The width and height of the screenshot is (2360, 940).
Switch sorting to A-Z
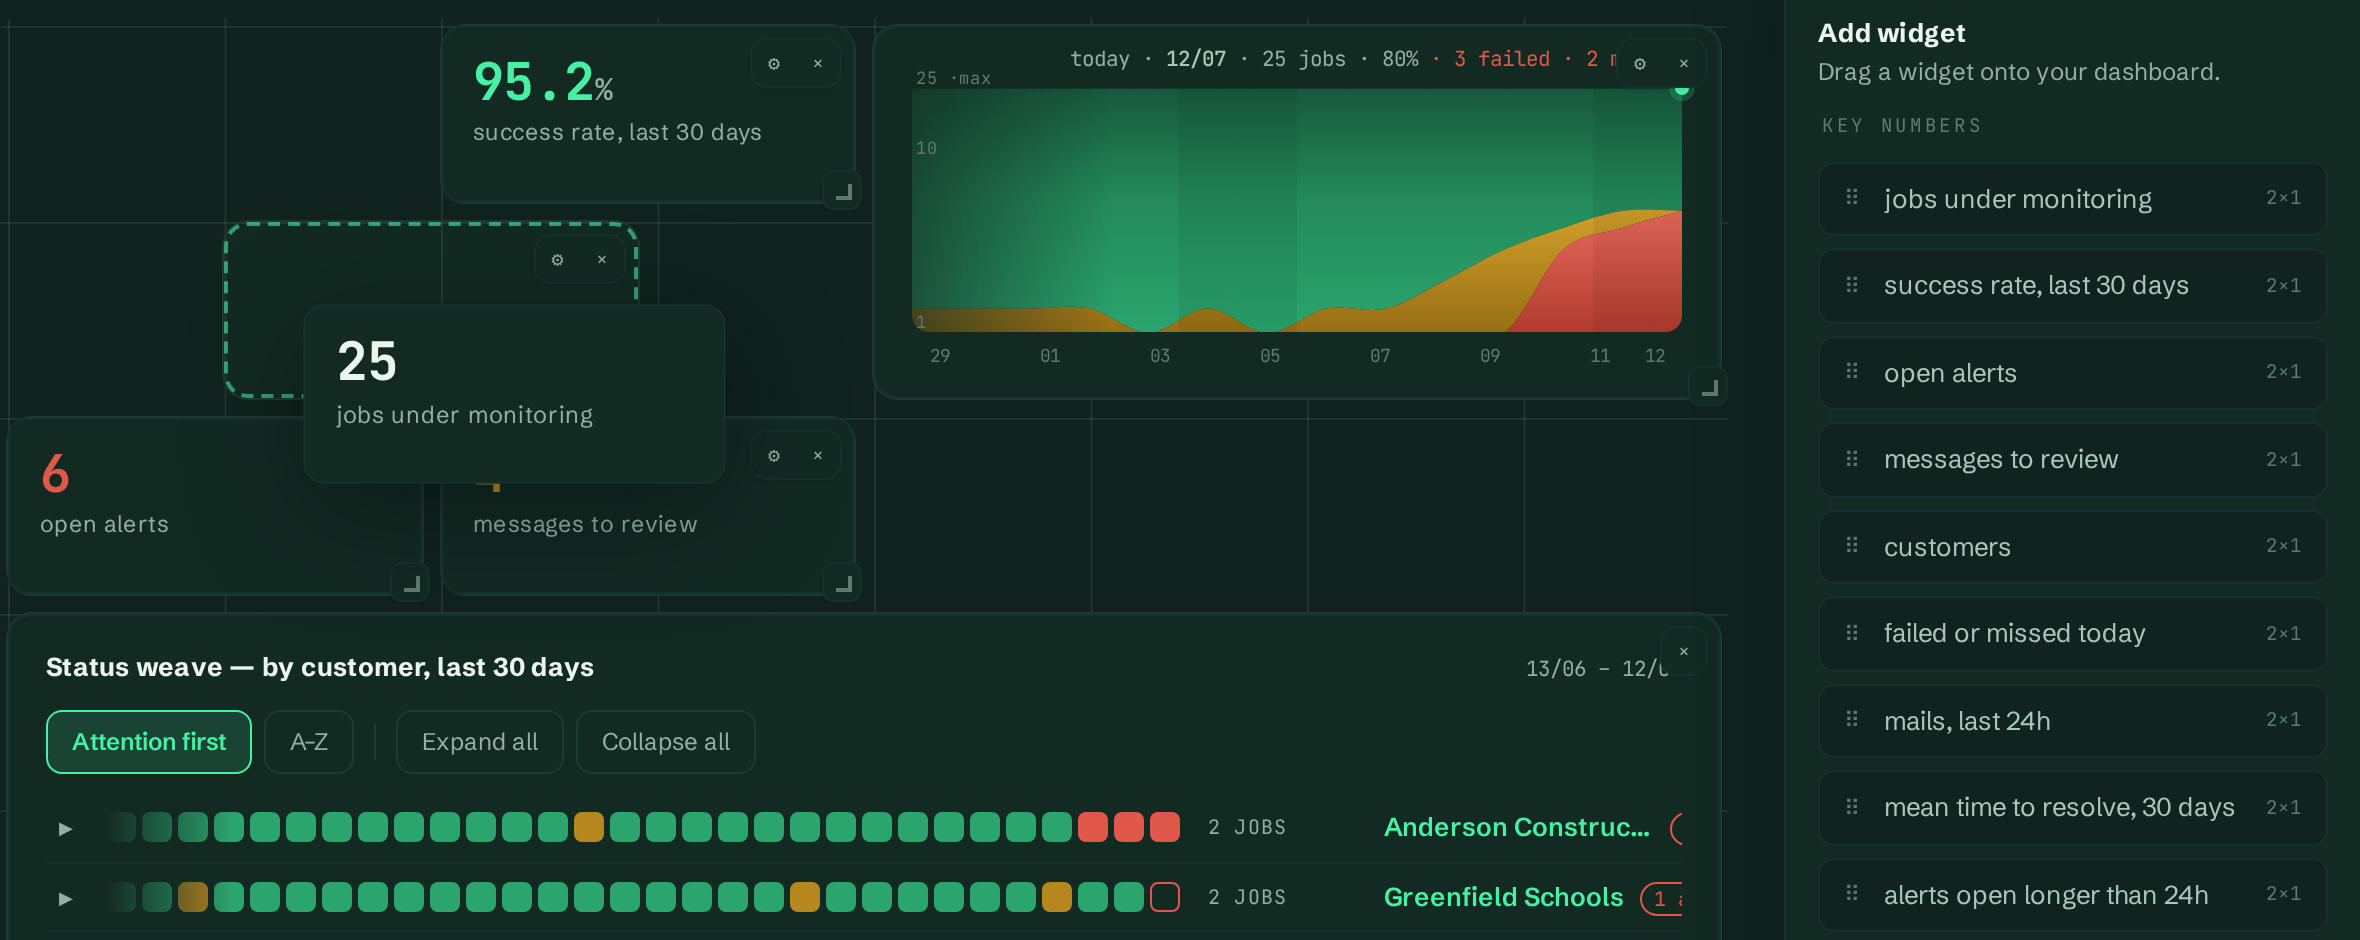pos(309,742)
